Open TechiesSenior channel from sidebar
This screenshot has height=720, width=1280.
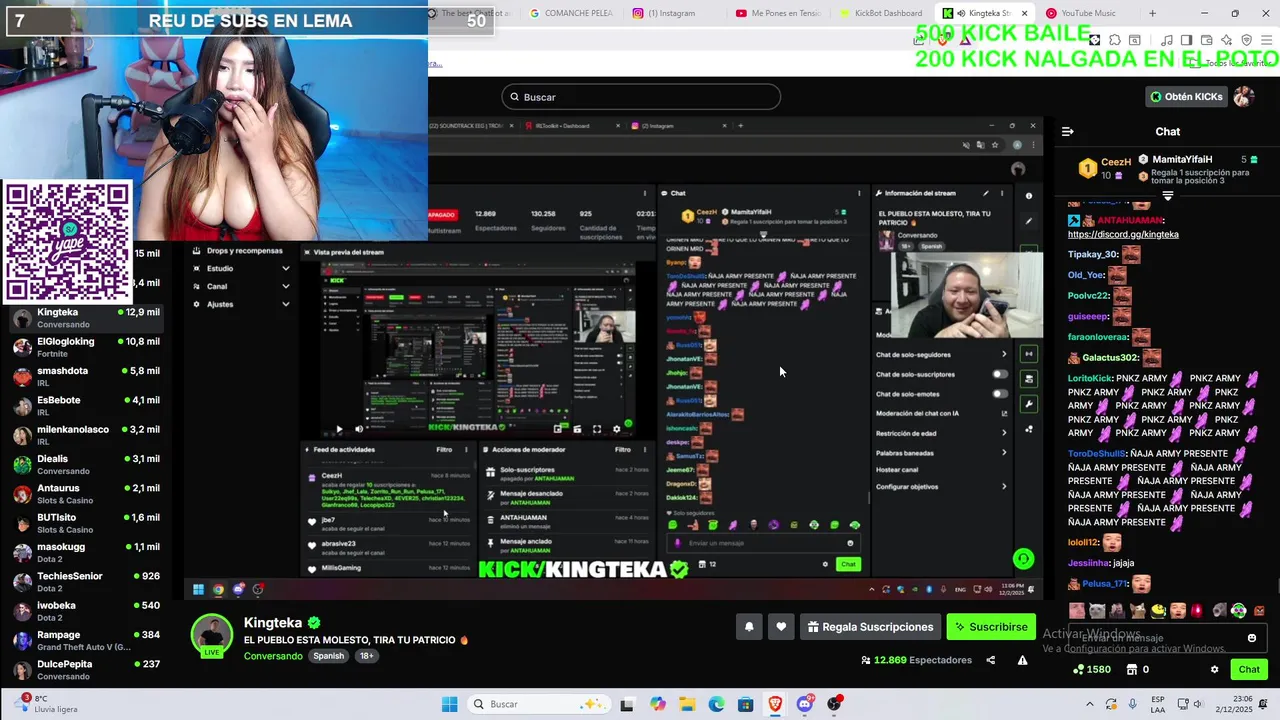(85, 582)
